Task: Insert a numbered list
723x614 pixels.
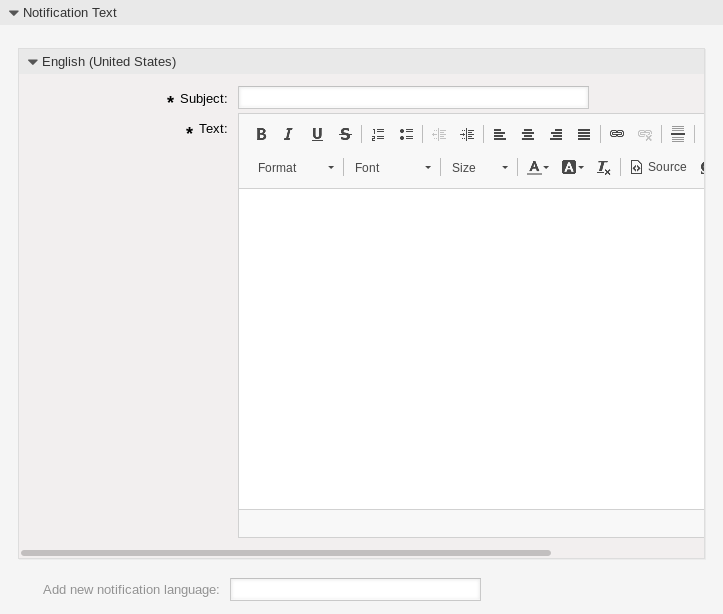Action: (x=378, y=134)
